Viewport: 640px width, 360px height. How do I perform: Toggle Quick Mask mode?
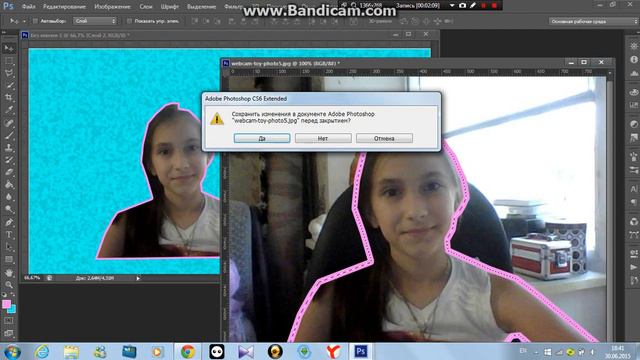[x=9, y=321]
